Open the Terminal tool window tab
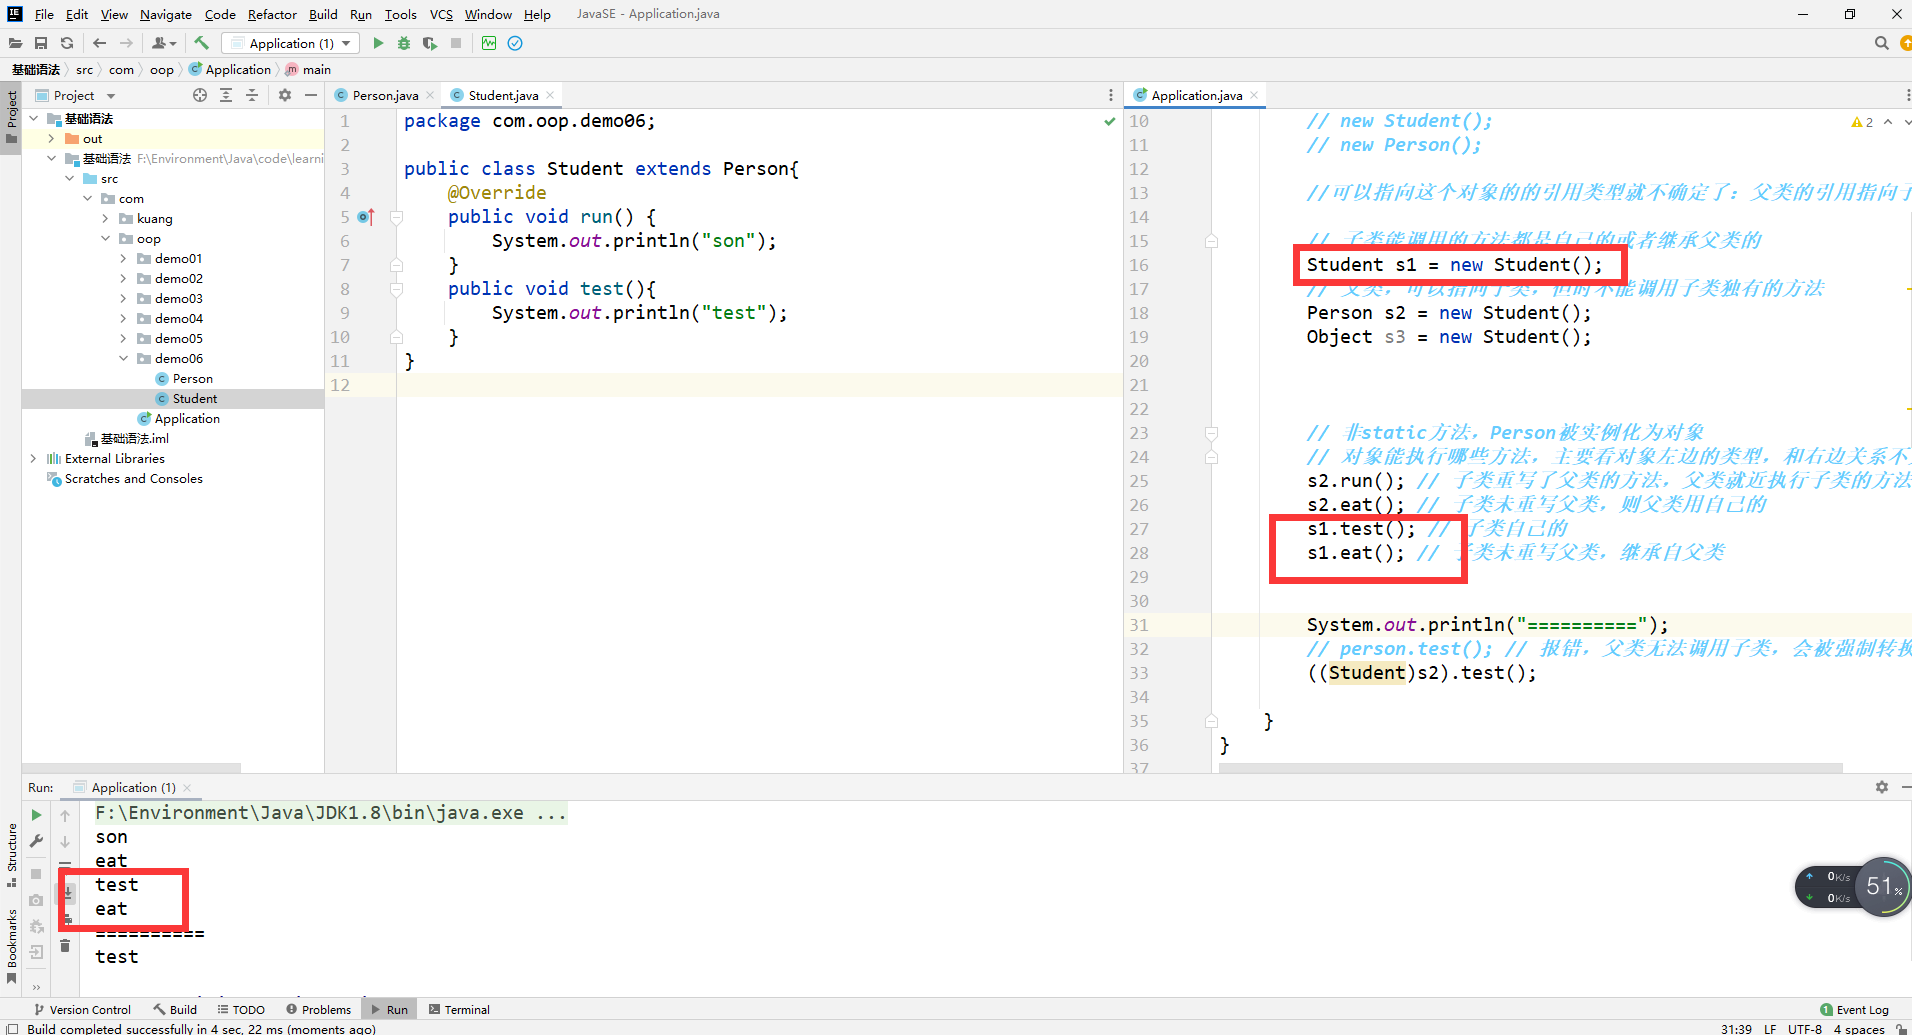The width and height of the screenshot is (1912, 1035). coord(459,1009)
